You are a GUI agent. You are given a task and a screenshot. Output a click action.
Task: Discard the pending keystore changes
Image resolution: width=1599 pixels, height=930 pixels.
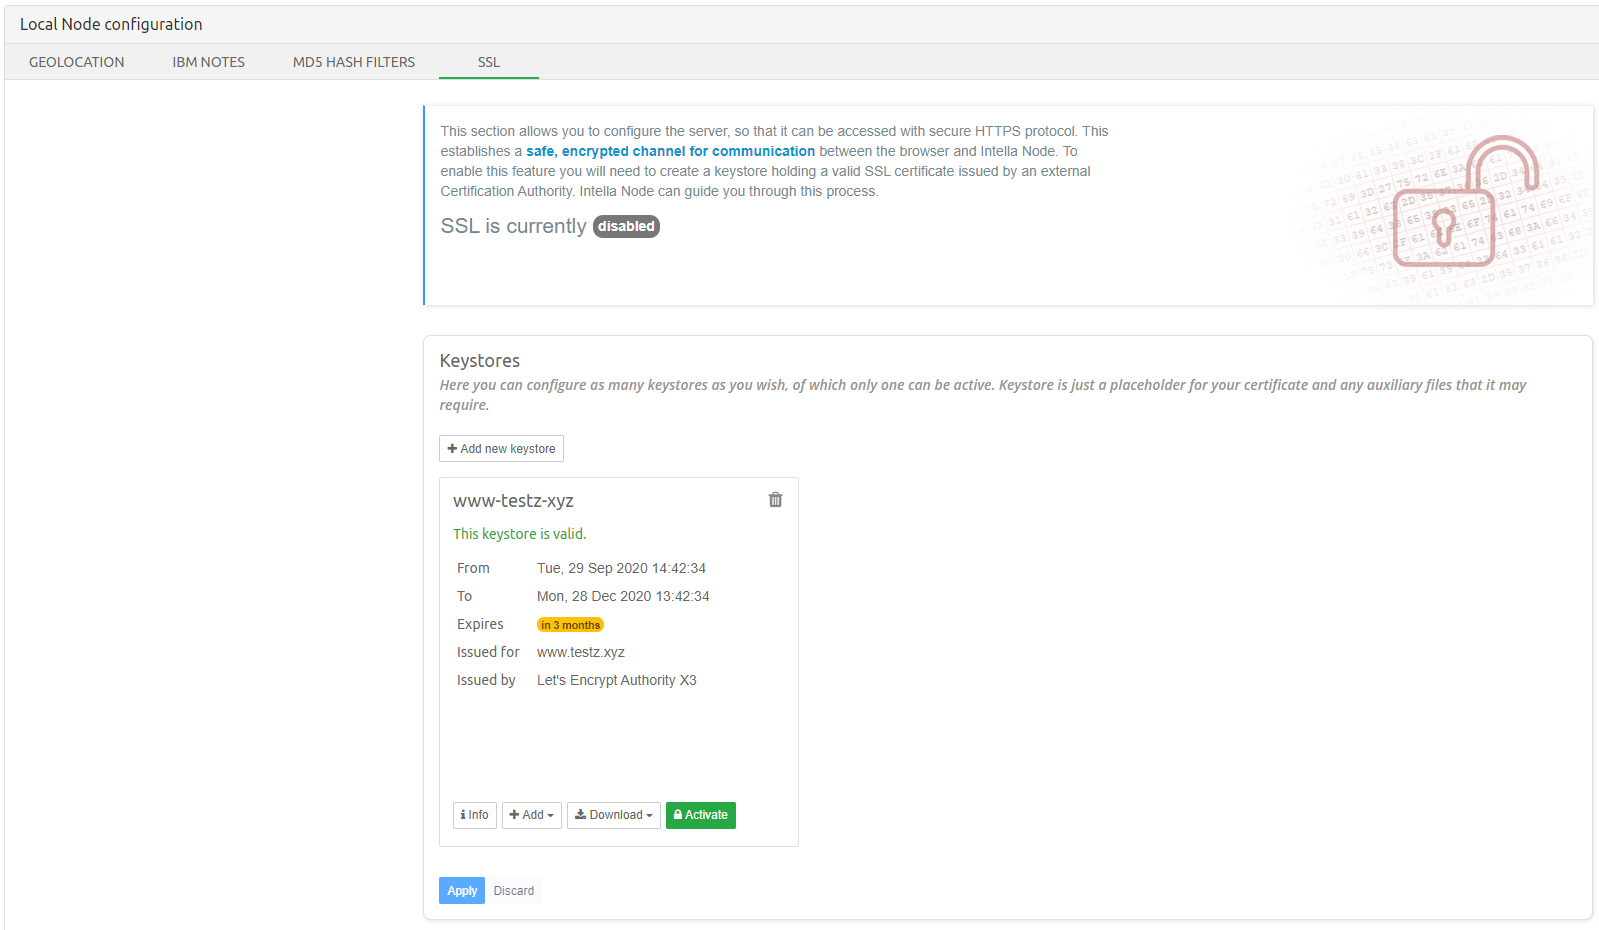pyautogui.click(x=514, y=891)
